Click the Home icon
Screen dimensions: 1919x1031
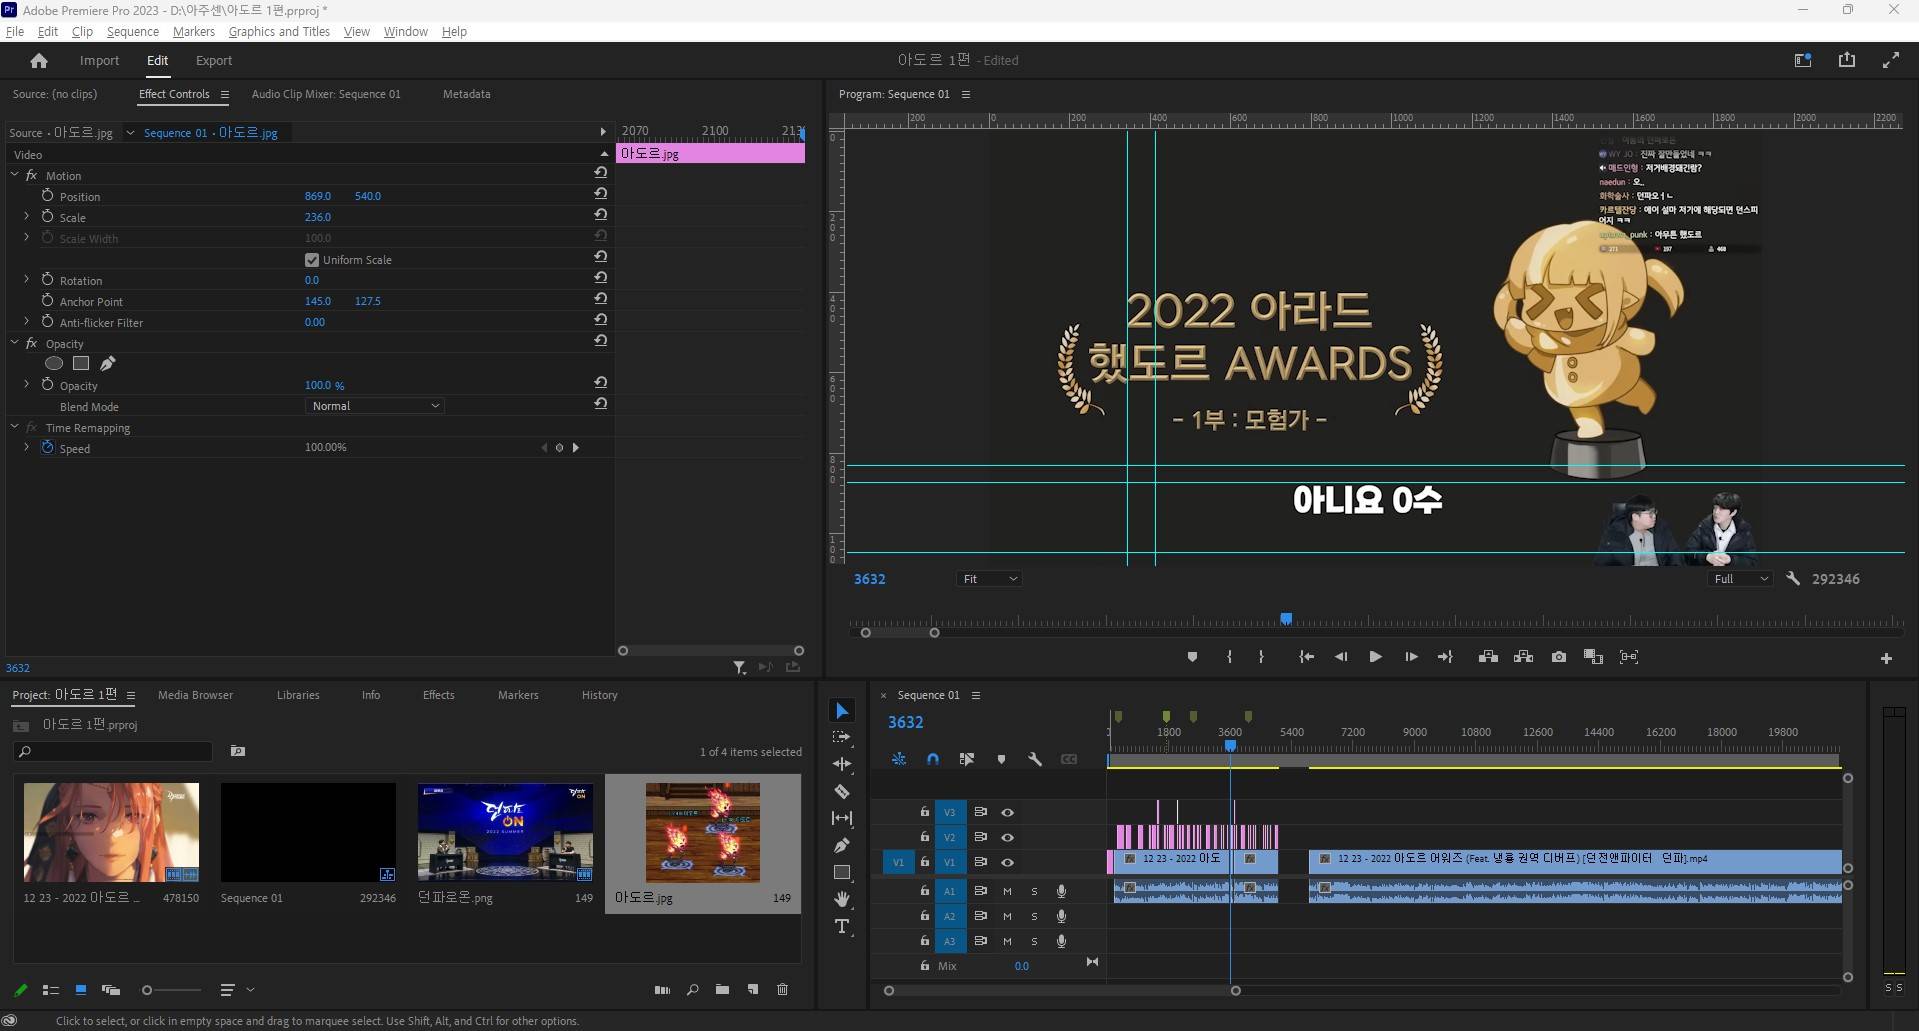tap(39, 61)
